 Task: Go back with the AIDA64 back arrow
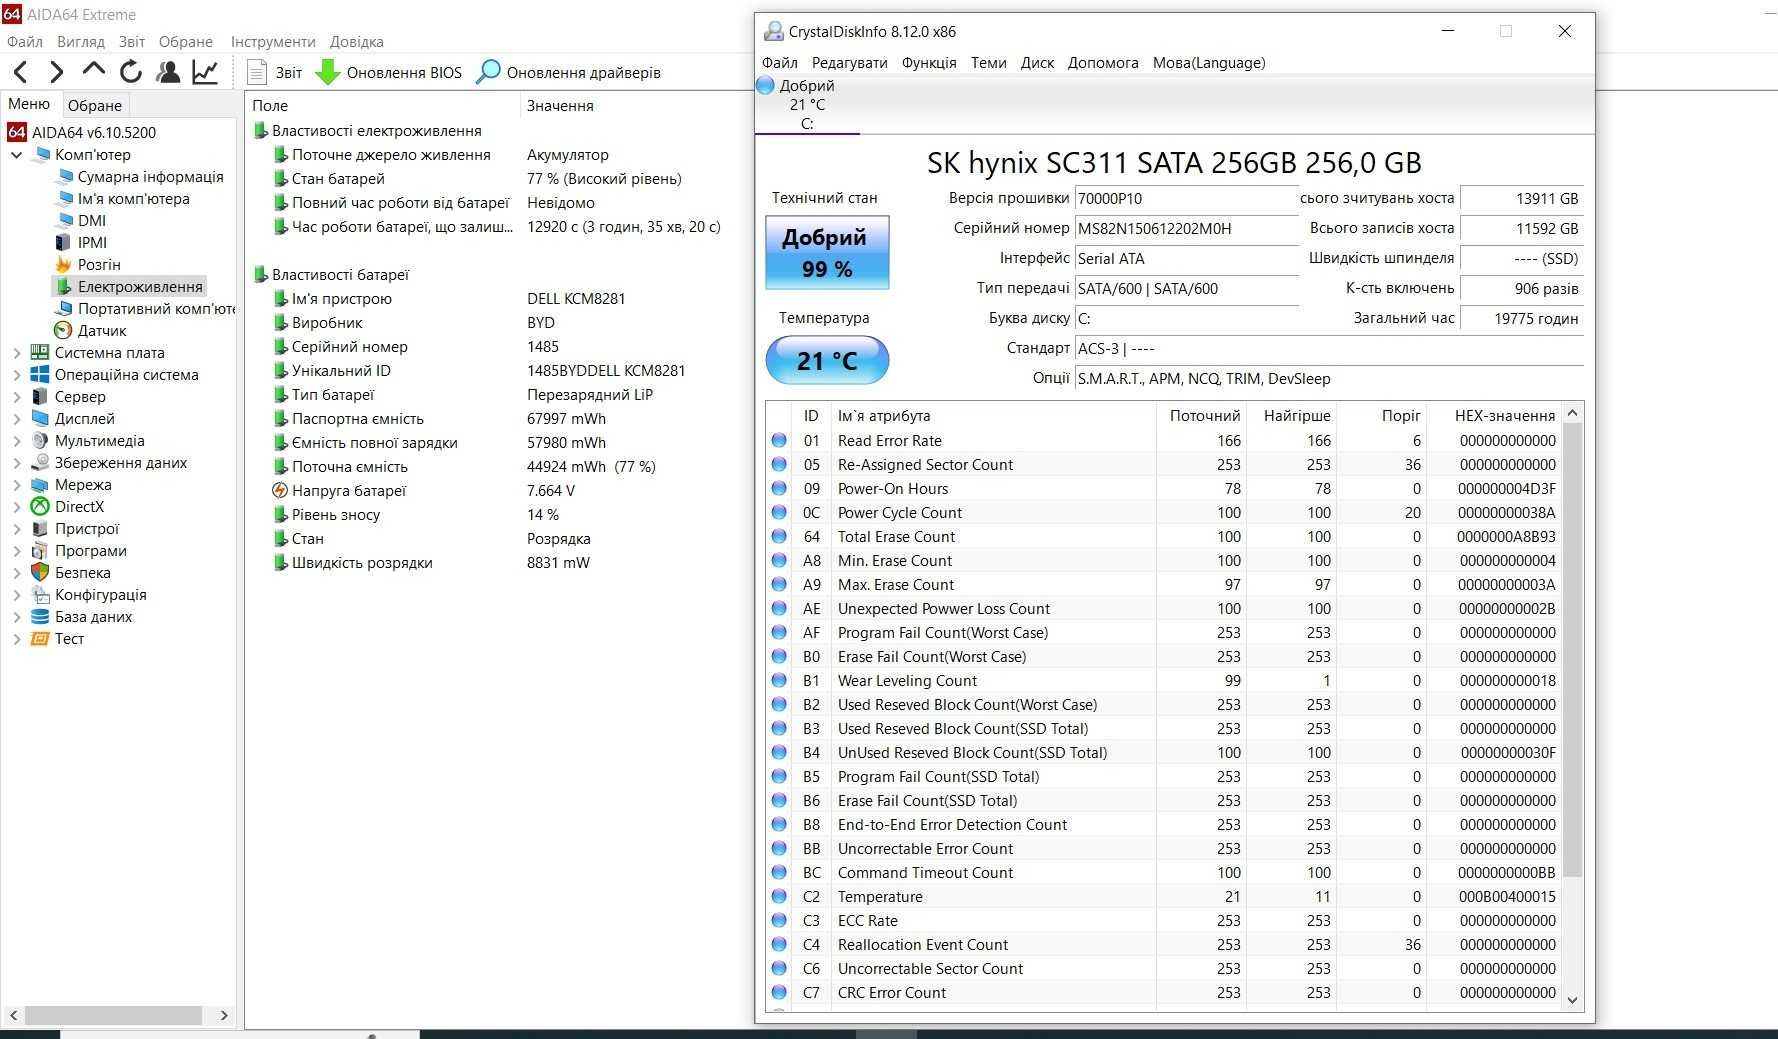[x=21, y=72]
